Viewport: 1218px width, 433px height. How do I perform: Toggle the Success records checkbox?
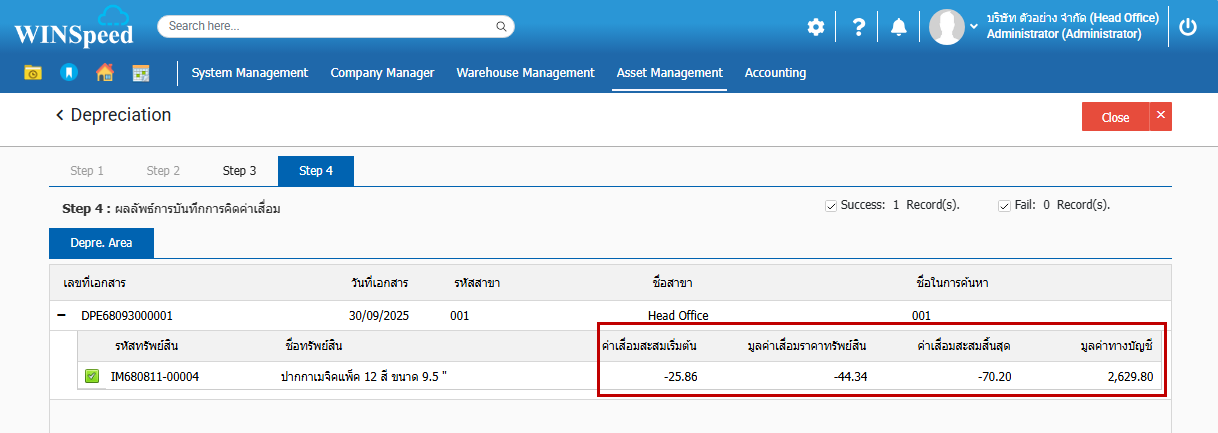[x=830, y=205]
